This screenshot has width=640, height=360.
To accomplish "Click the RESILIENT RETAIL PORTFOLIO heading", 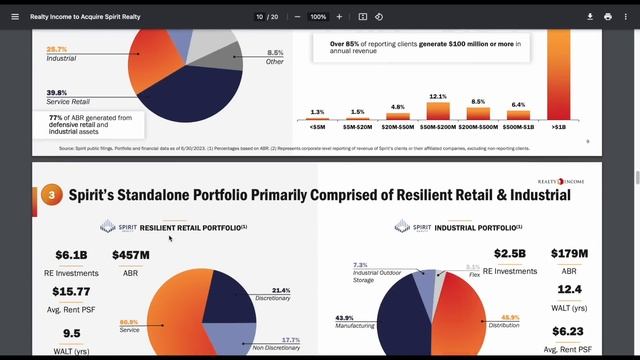I will [x=193, y=228].
